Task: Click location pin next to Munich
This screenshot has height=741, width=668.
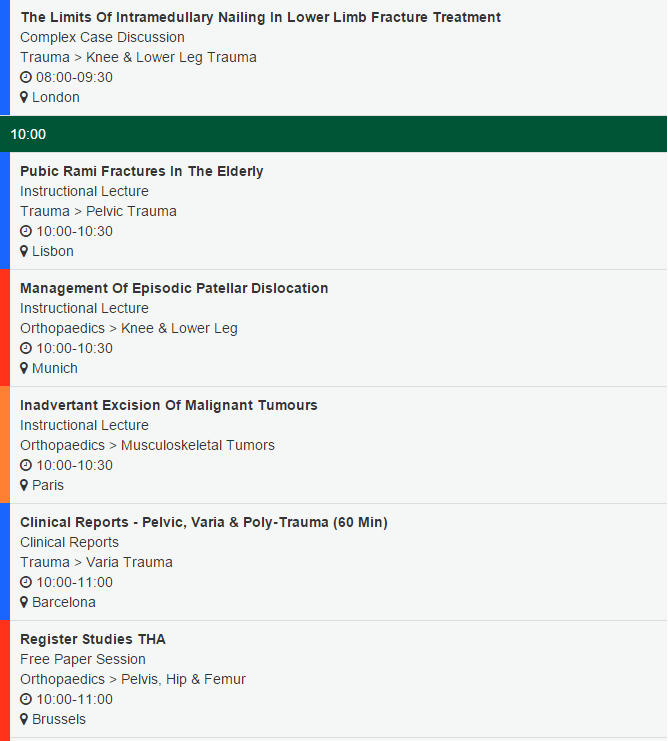Action: tap(24, 368)
